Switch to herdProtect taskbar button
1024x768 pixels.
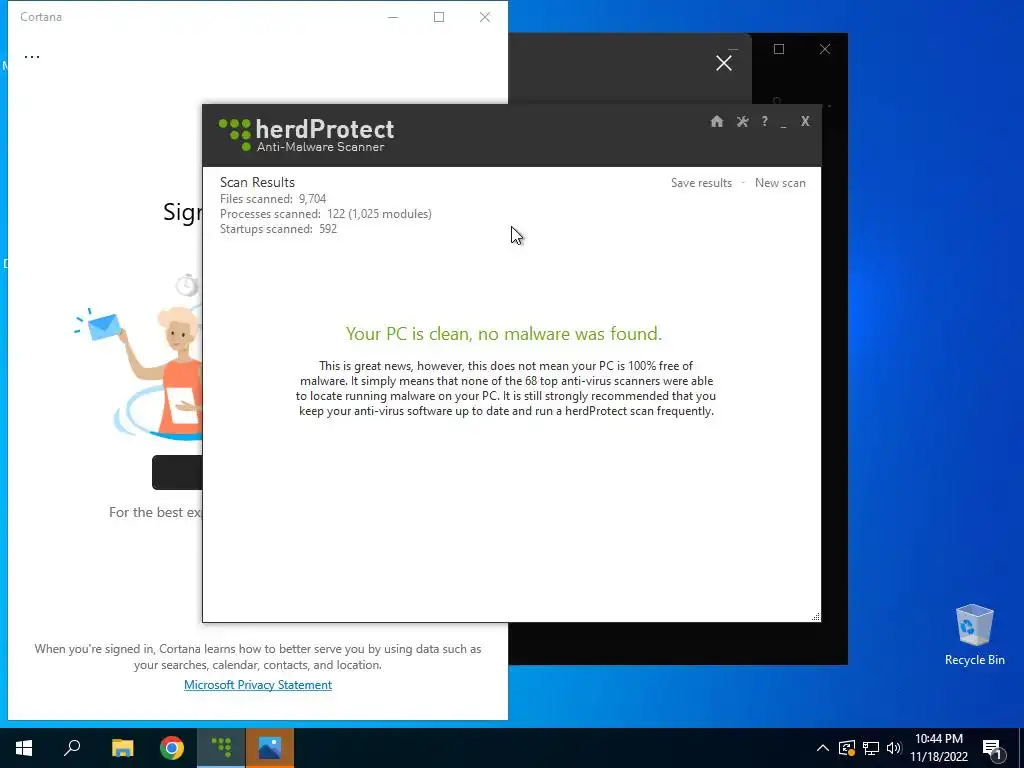(x=221, y=748)
